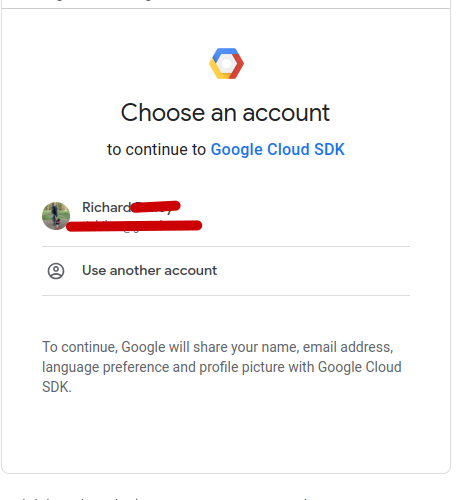This screenshot has height=500, width=461.
Task: Click the word 'Cloud' in the blue link
Action: click(x=288, y=149)
